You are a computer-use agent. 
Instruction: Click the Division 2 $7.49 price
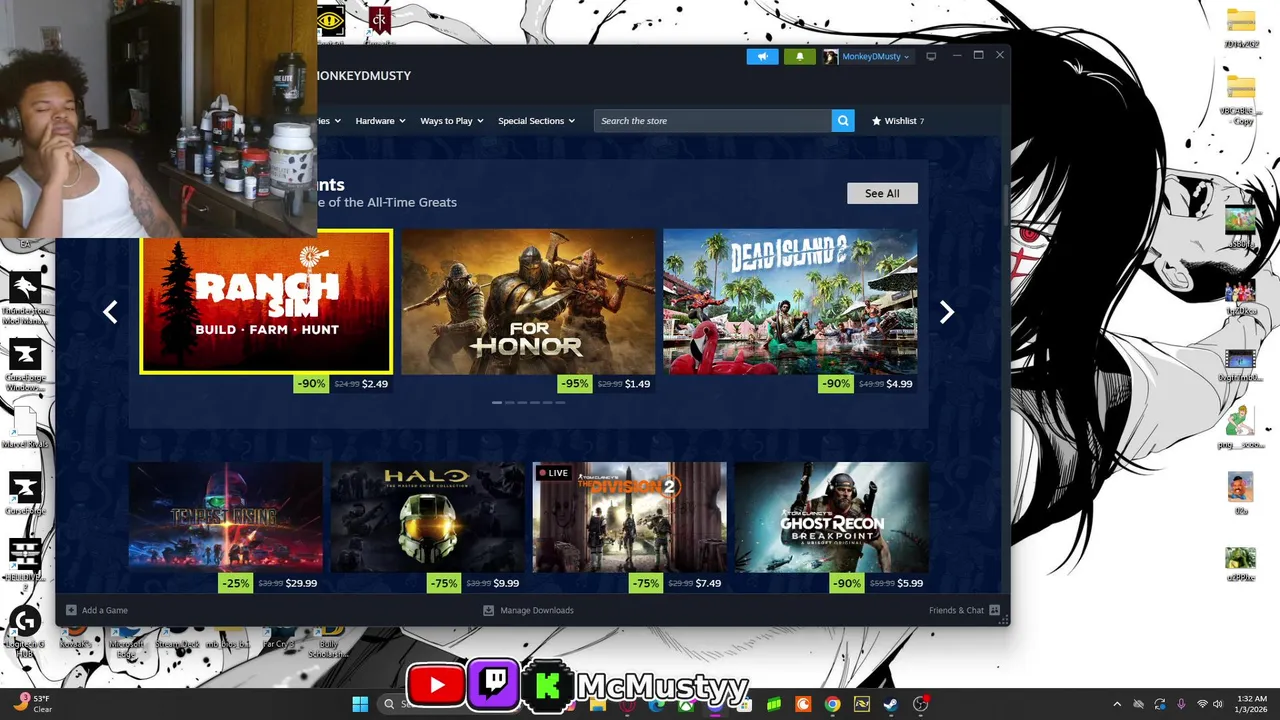[x=708, y=583]
